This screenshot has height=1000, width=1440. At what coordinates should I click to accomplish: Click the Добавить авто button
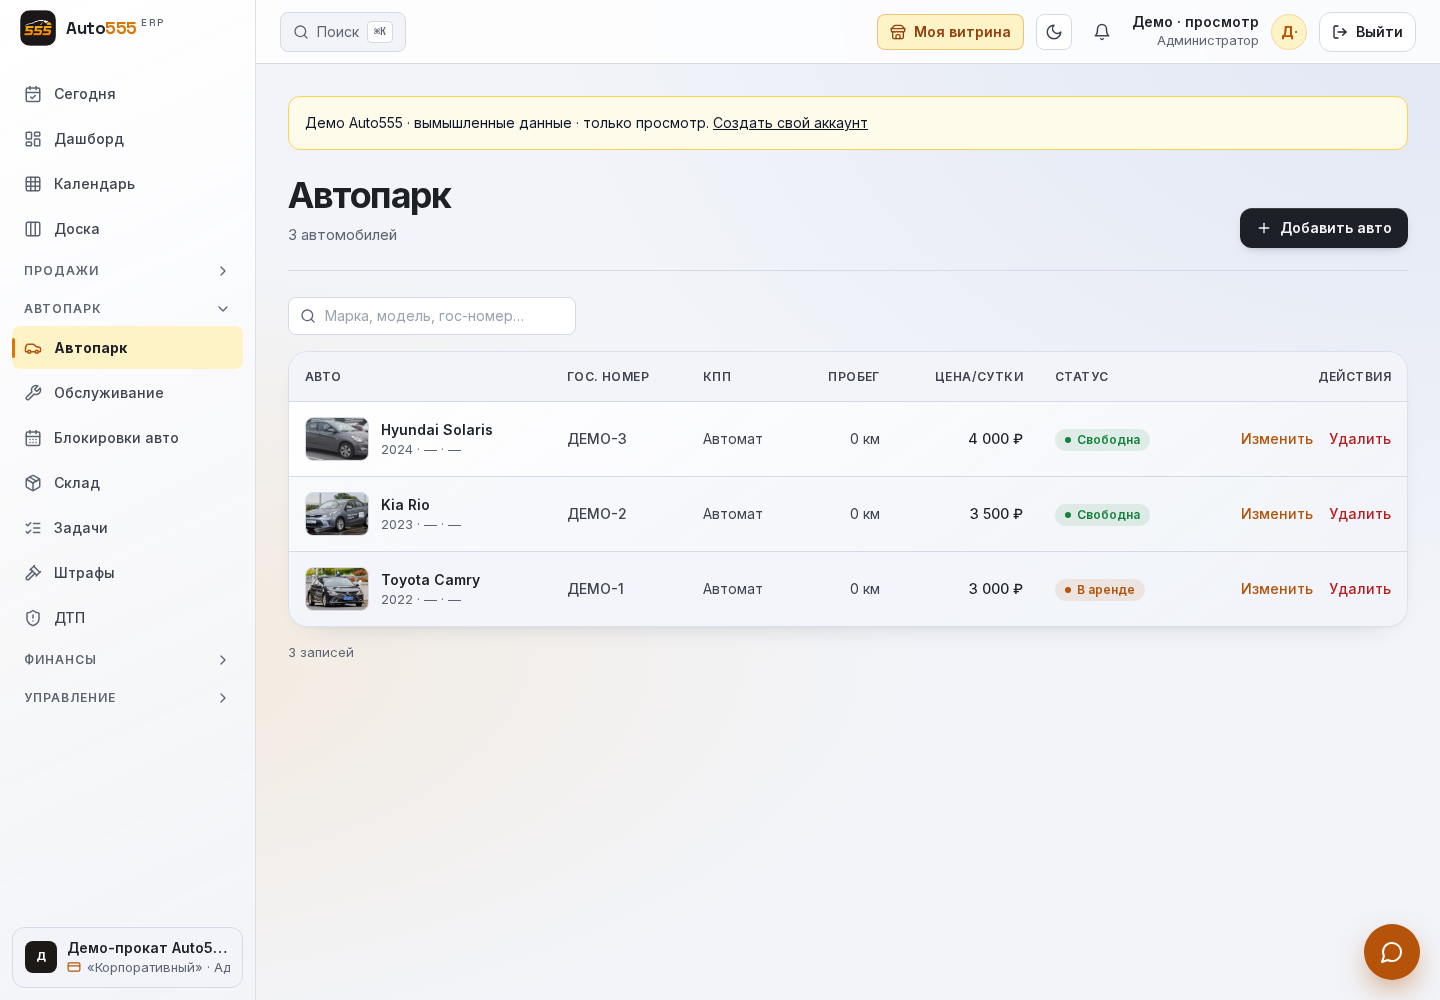coord(1324,228)
